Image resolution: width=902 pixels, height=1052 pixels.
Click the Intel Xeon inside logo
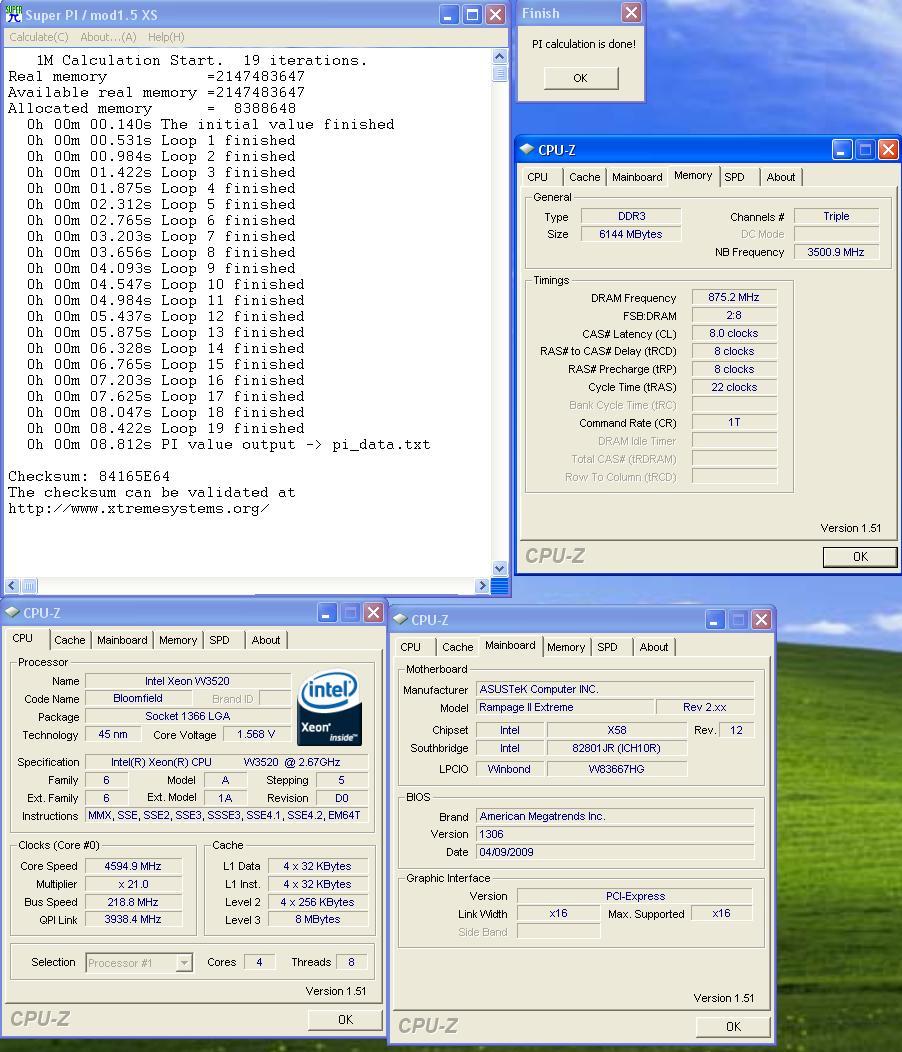330,707
